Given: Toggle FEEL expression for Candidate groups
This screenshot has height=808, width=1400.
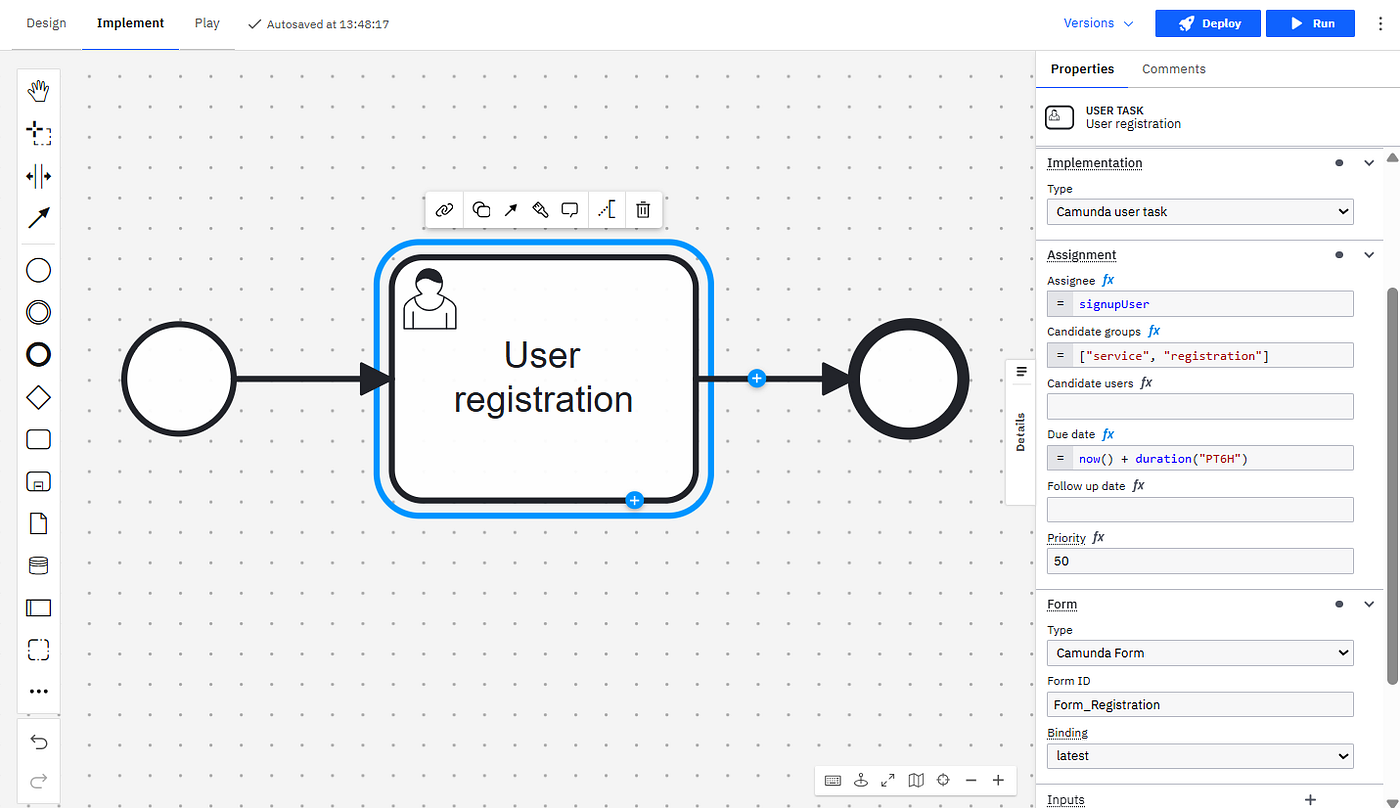Looking at the screenshot, I should (1154, 331).
